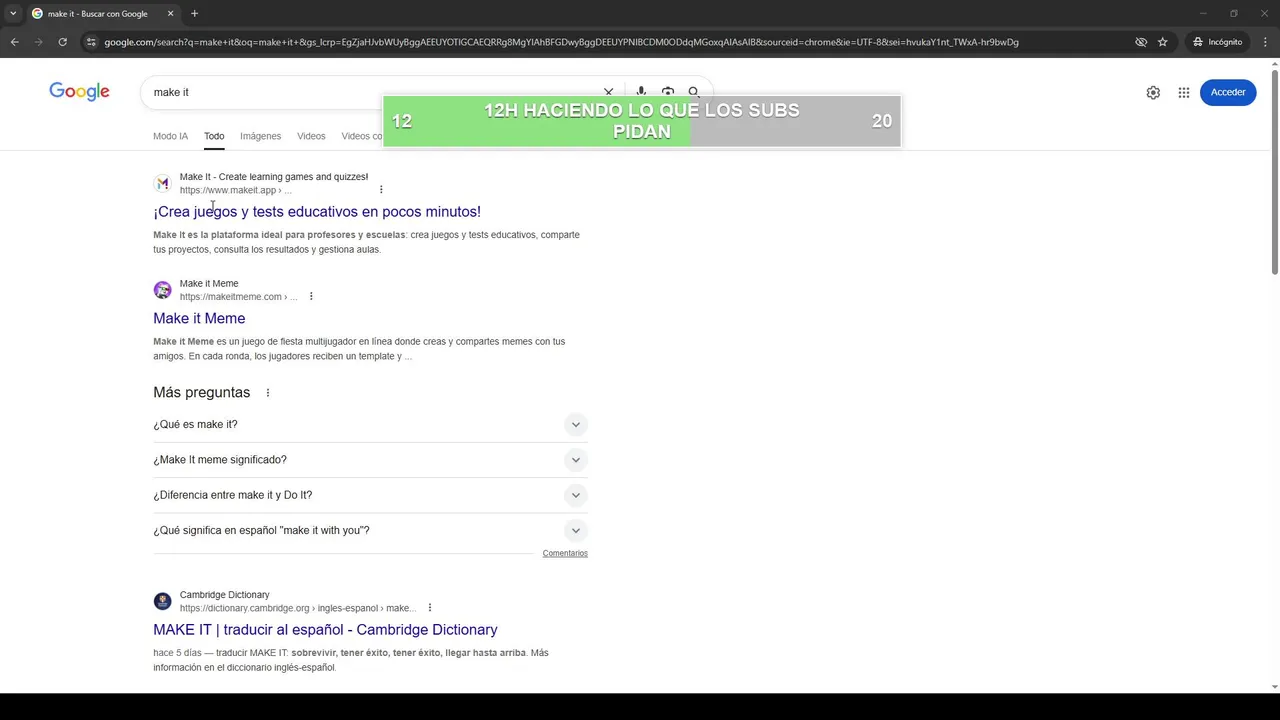Viewport: 1280px width, 720px height.
Task: Expand '¿Make It meme significado?' question
Action: pos(370,460)
